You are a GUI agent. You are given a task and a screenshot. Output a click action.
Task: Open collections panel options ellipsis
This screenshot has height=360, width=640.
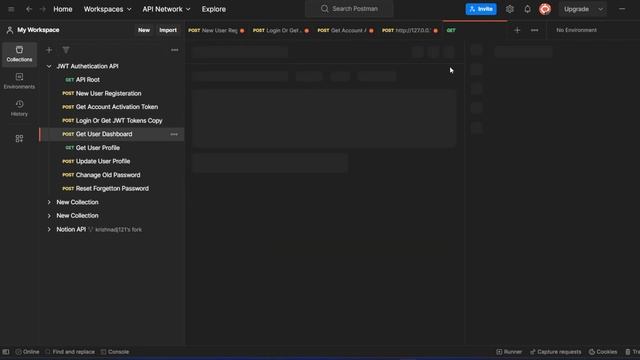coord(175,50)
